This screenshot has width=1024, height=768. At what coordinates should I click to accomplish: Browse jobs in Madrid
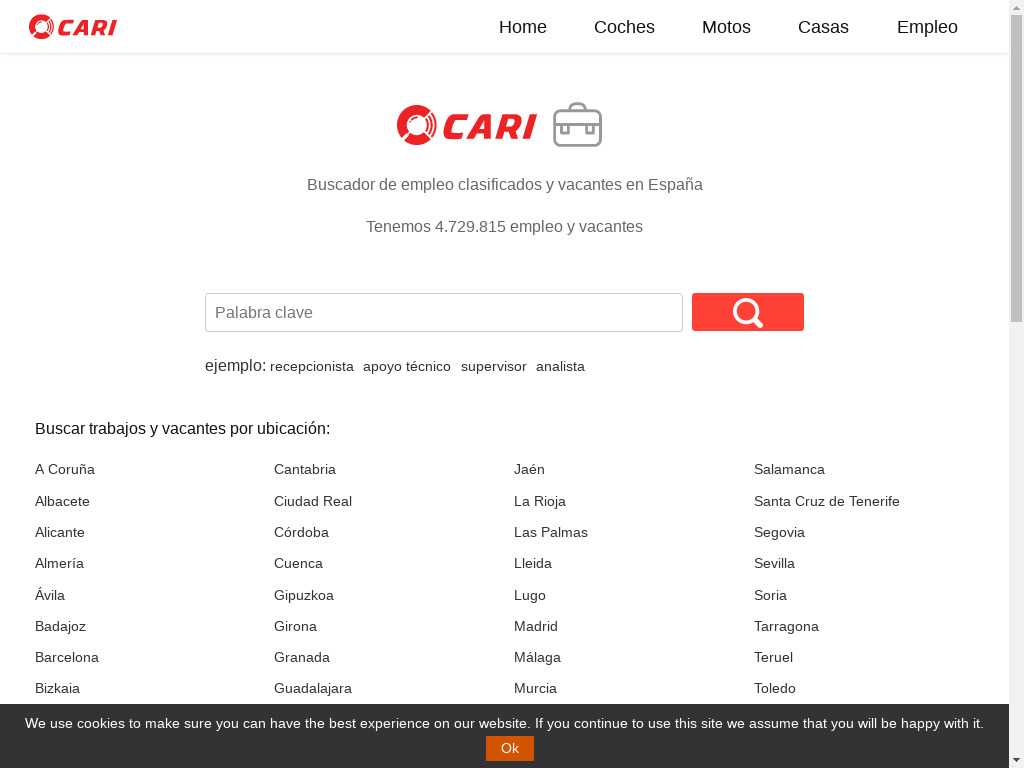(x=536, y=626)
